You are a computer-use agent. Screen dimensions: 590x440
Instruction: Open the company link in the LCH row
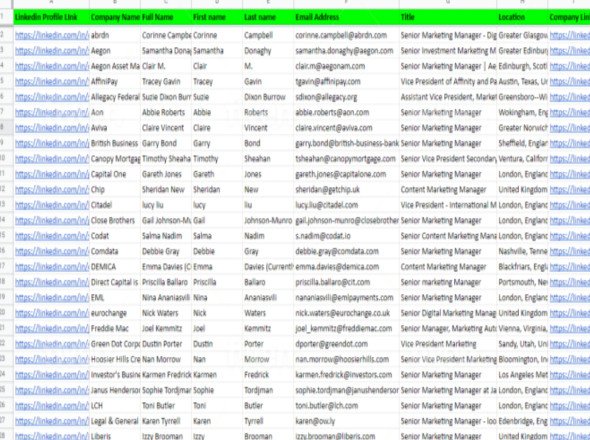(570, 406)
